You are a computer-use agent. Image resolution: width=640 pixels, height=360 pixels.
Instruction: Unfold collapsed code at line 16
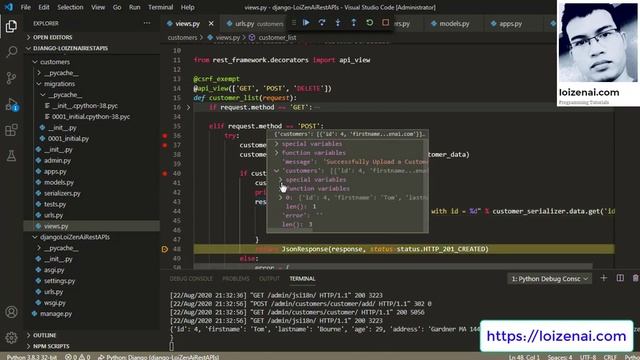click(188, 107)
